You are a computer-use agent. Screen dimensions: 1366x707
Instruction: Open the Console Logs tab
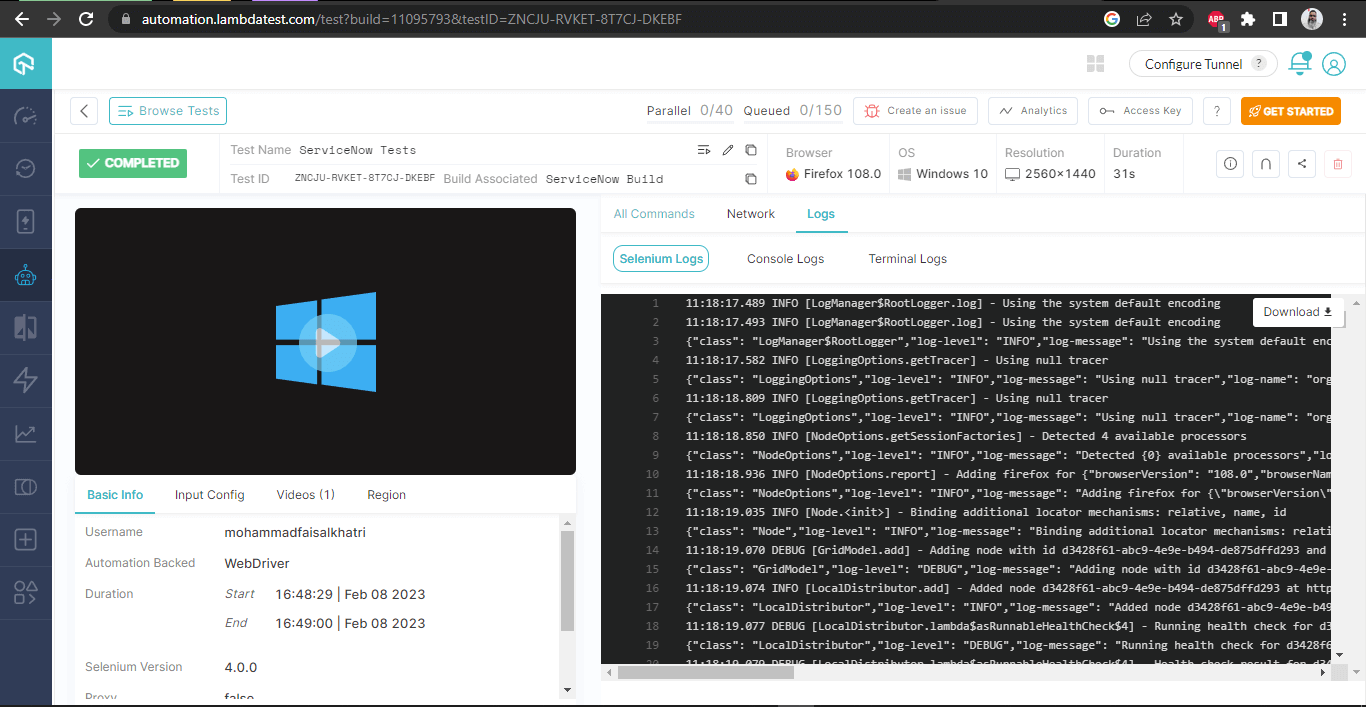click(x=785, y=258)
